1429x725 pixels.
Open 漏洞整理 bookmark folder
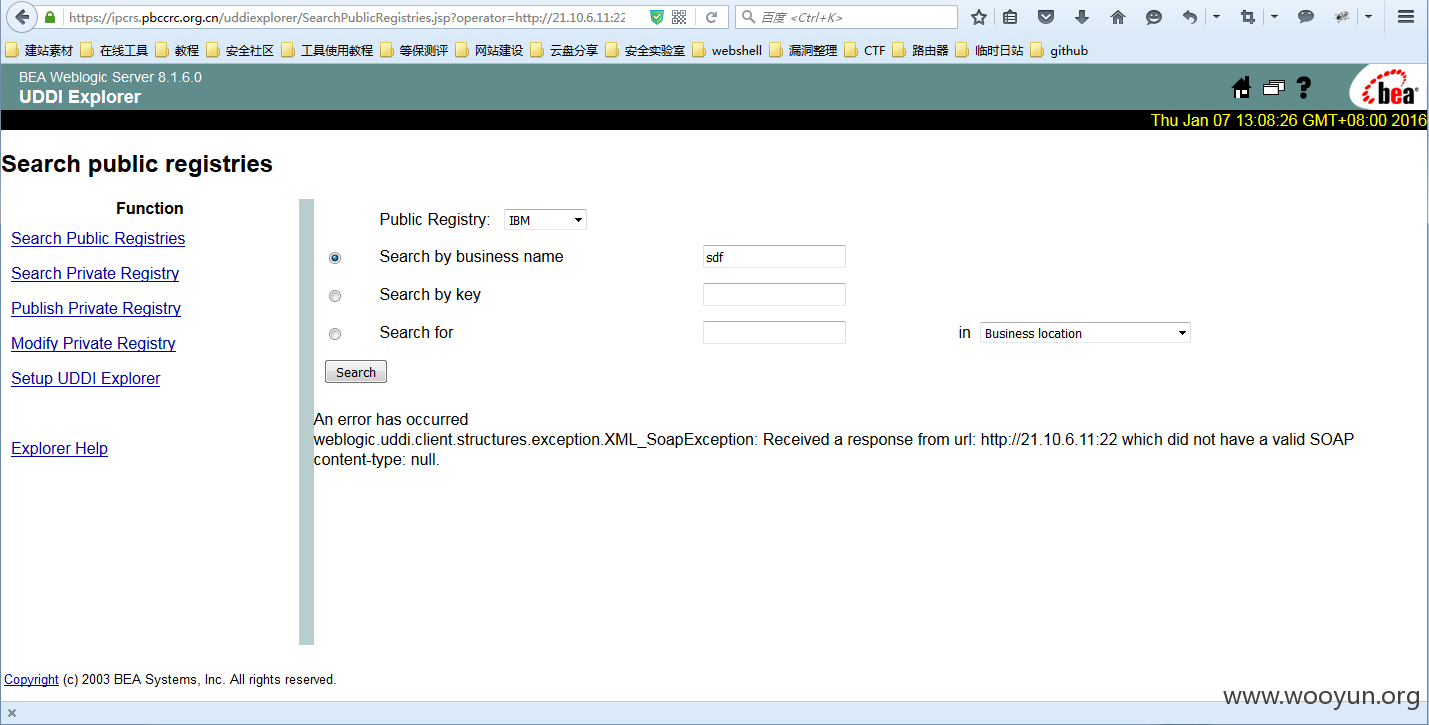click(803, 50)
